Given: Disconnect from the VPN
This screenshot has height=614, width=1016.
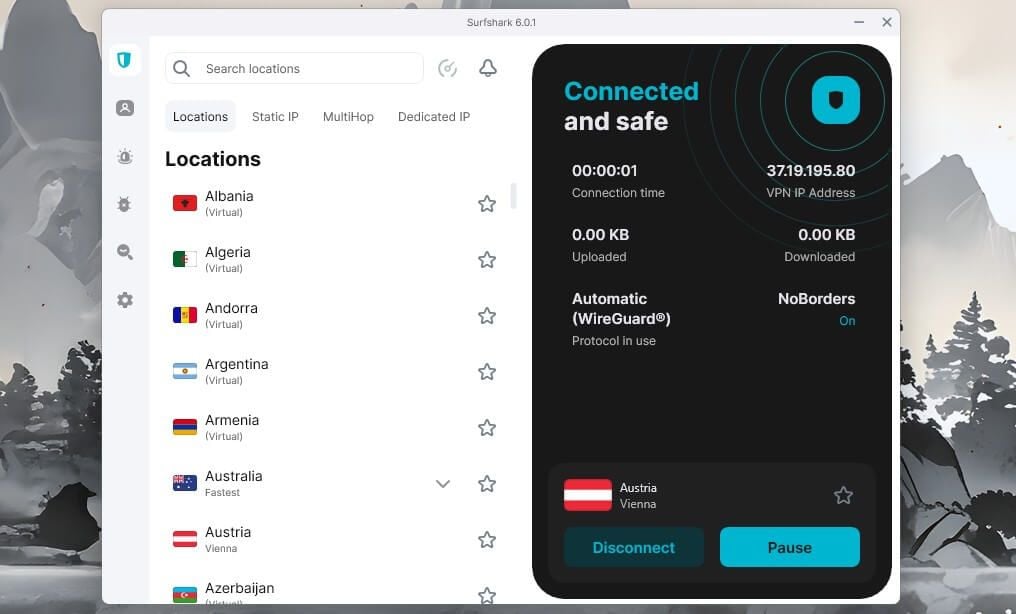Looking at the screenshot, I should 634,547.
